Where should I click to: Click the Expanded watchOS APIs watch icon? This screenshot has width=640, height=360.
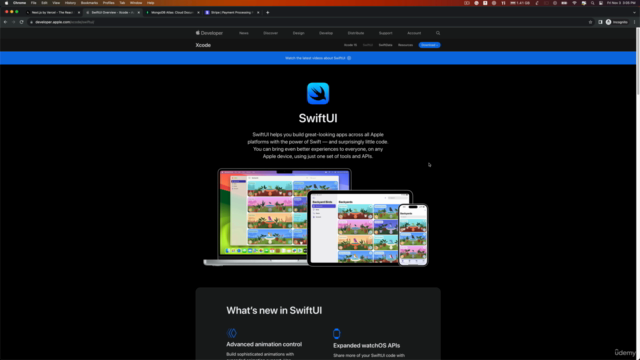tap(336, 333)
